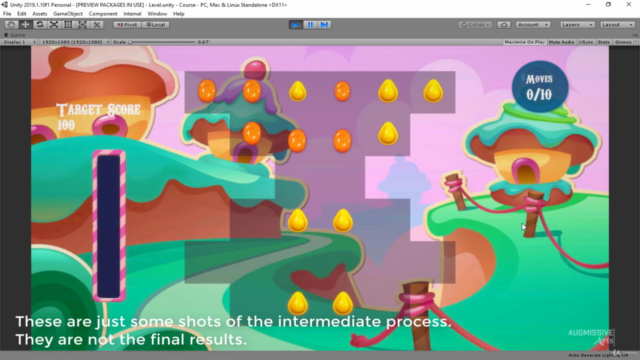Open the Help menu
The width and height of the screenshot is (640, 360).
click(178, 14)
